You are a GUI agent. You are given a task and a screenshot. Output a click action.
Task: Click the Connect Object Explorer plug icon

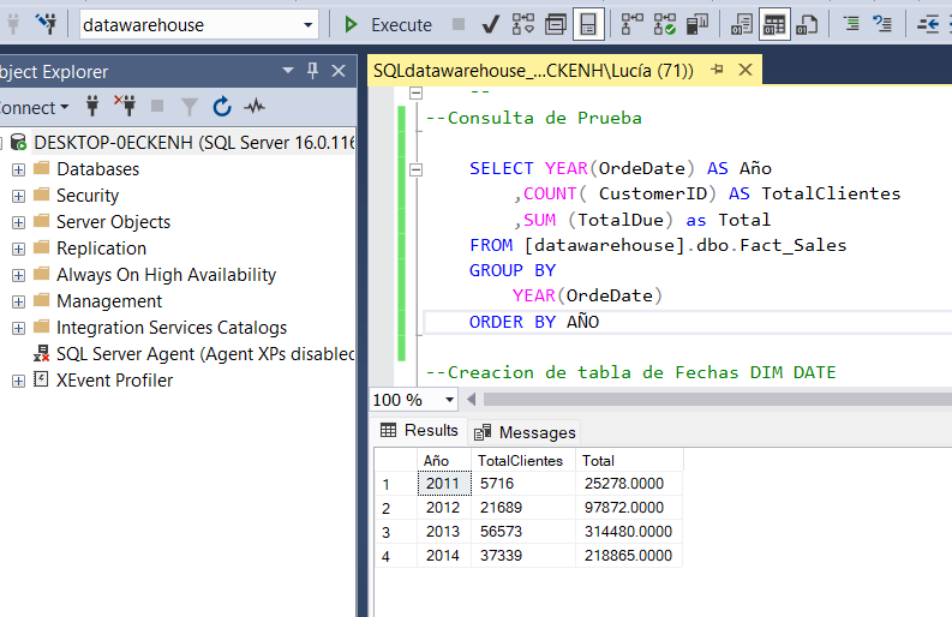[x=93, y=106]
